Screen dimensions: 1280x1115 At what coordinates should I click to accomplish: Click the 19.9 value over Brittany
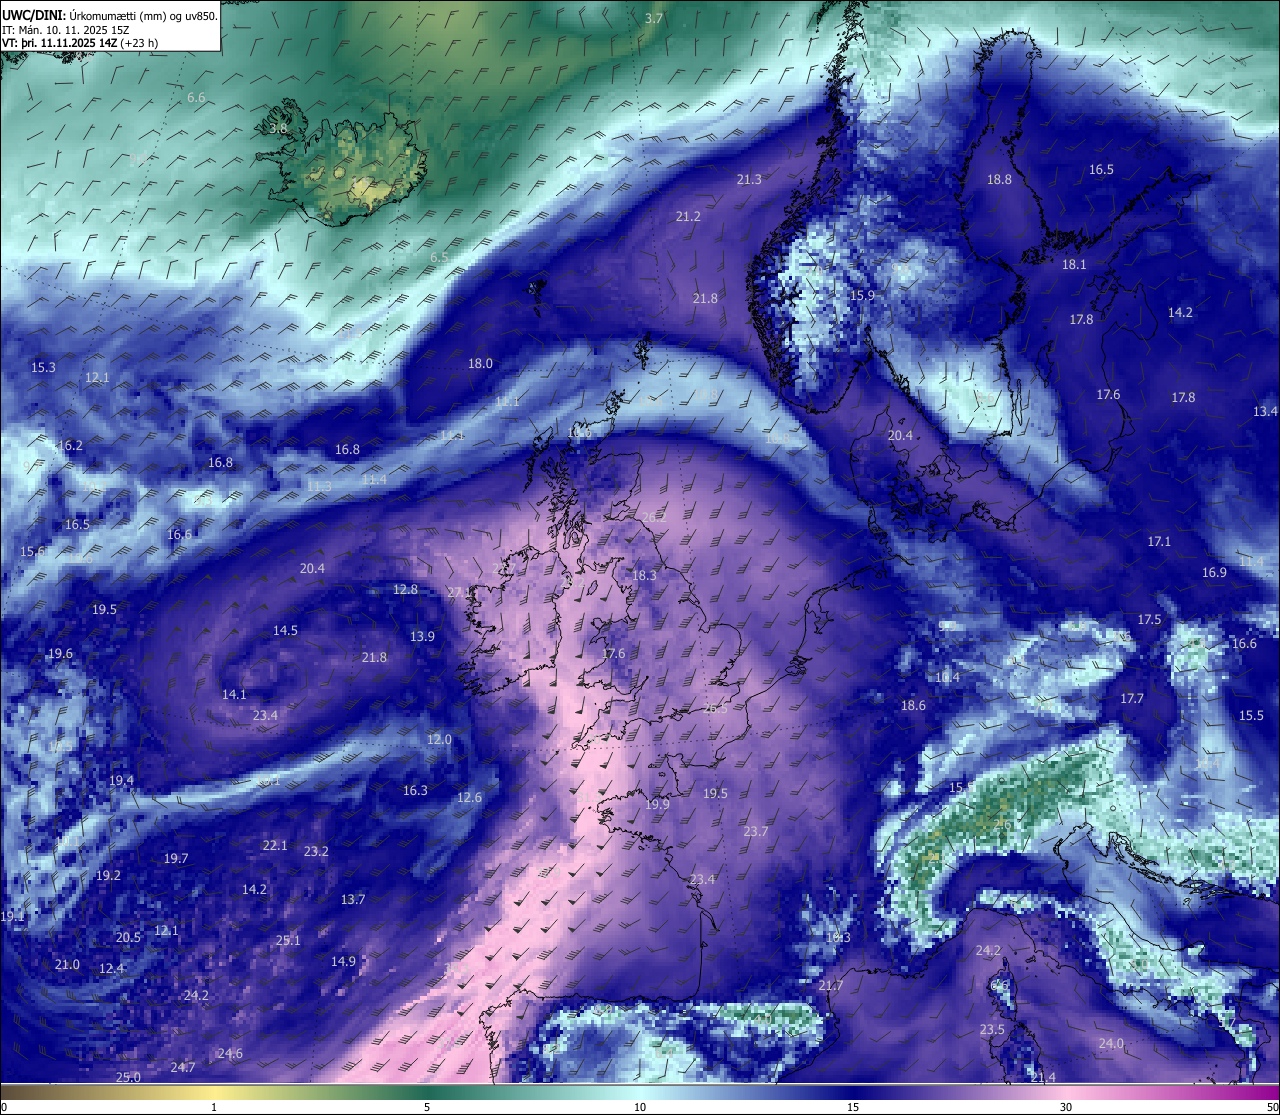coord(657,805)
